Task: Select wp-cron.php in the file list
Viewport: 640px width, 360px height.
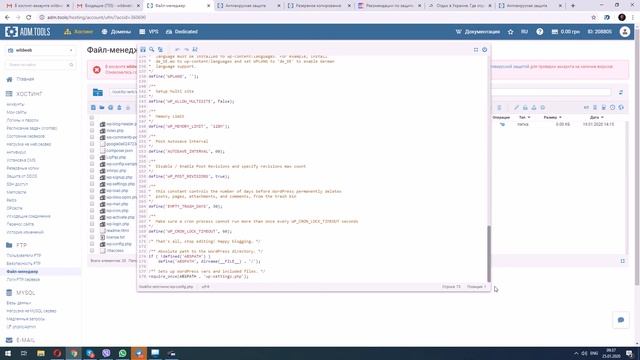Action: click(x=117, y=211)
